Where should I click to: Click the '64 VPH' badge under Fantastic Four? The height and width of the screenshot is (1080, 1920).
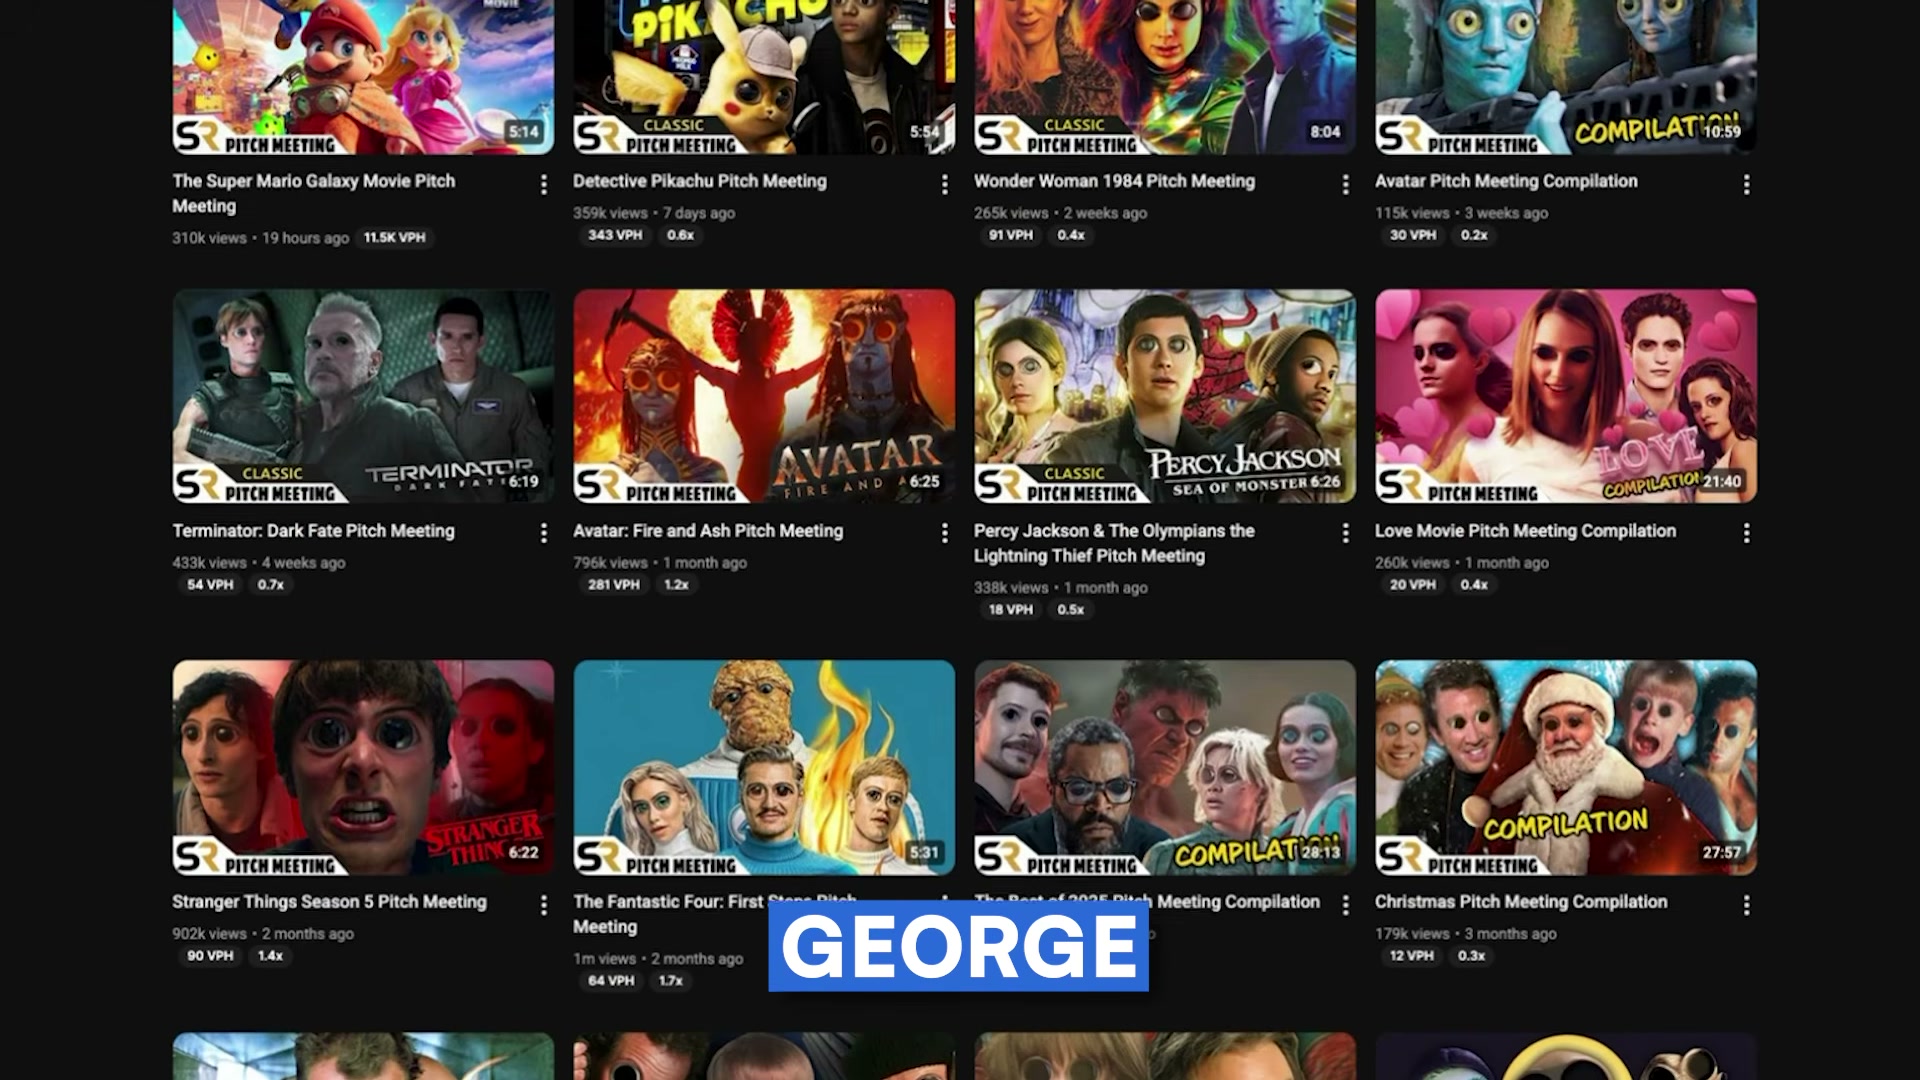[x=611, y=981]
